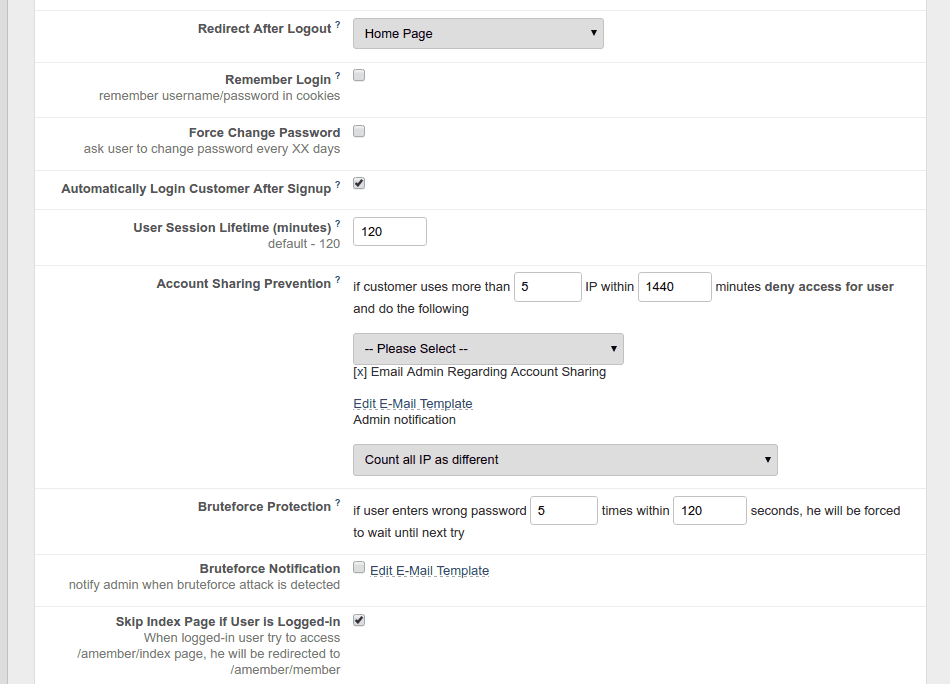The width and height of the screenshot is (950, 684).
Task: Remove Email Admin Regarding Account Sharing [x]
Action: point(360,372)
